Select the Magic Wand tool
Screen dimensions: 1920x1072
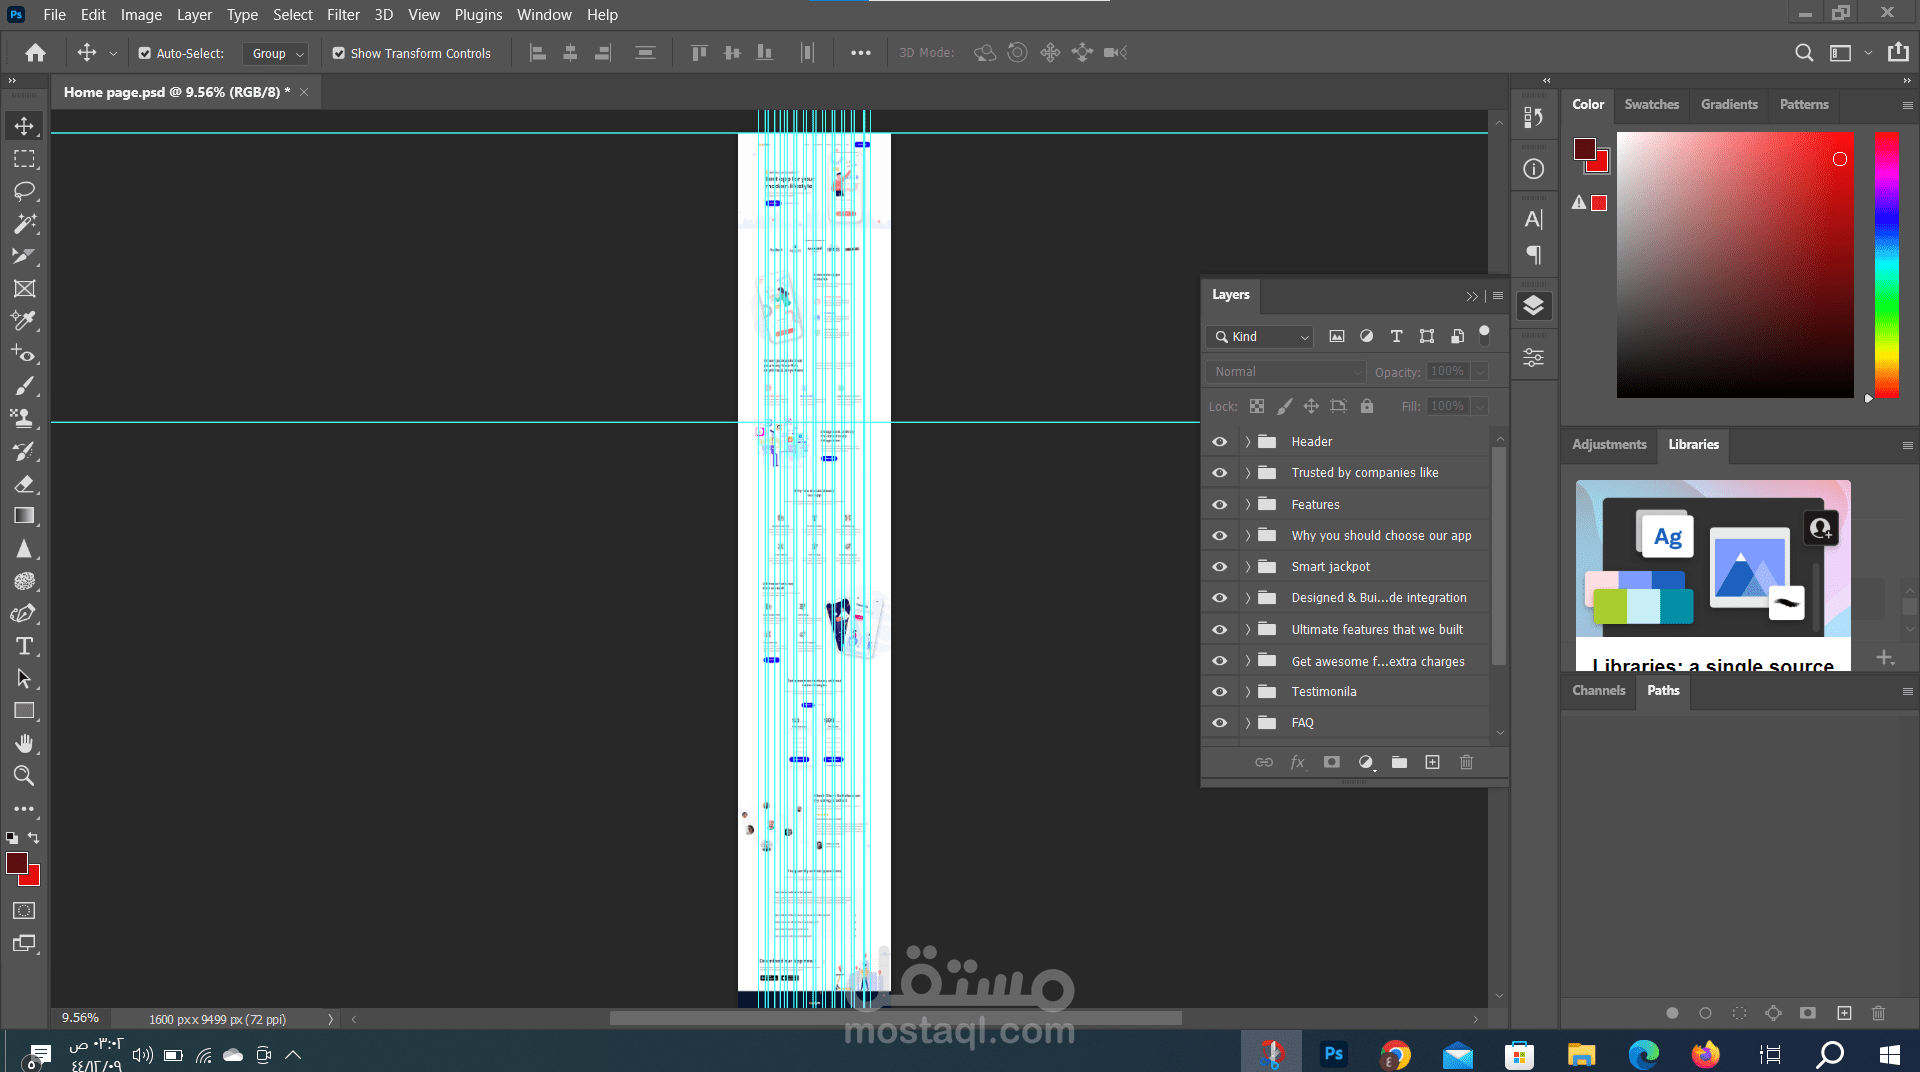tap(24, 224)
